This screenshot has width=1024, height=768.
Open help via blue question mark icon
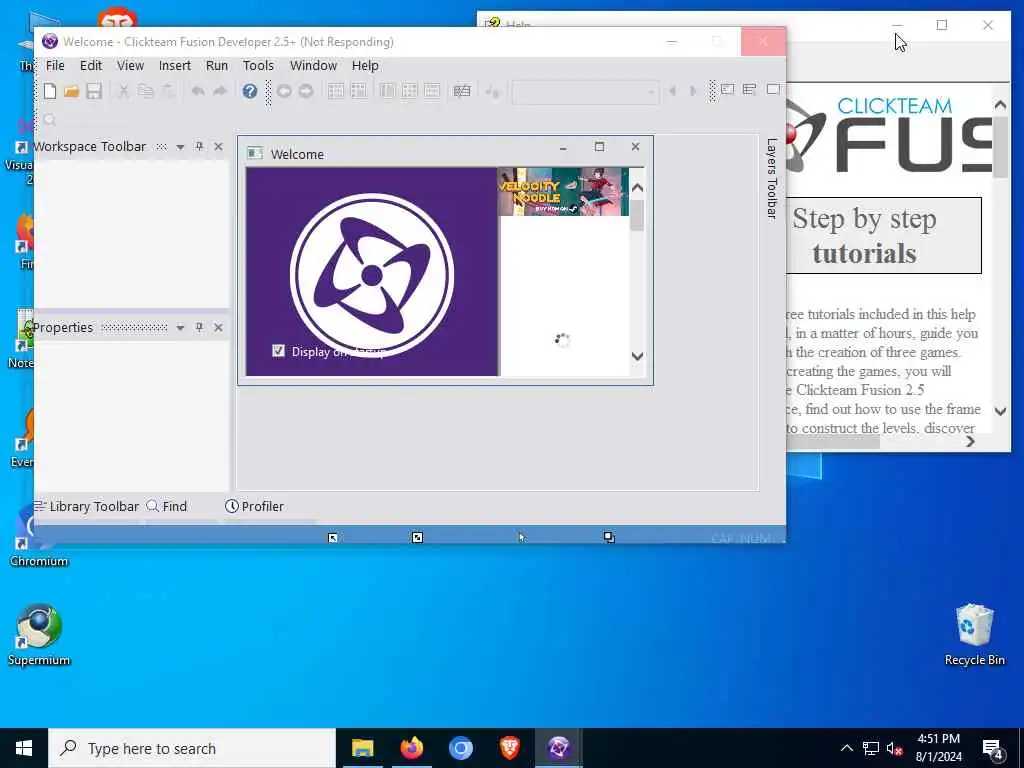249,91
